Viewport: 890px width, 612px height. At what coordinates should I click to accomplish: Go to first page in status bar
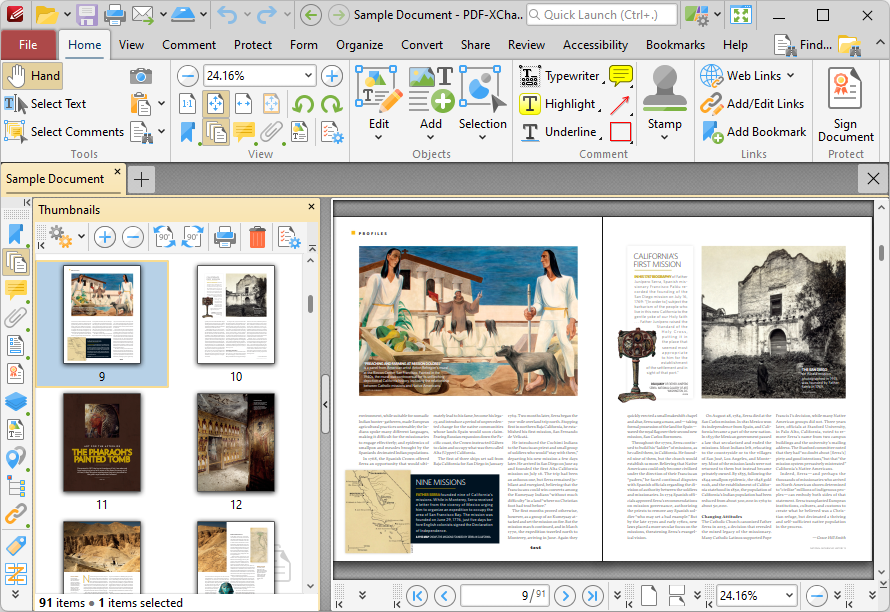tap(417, 596)
